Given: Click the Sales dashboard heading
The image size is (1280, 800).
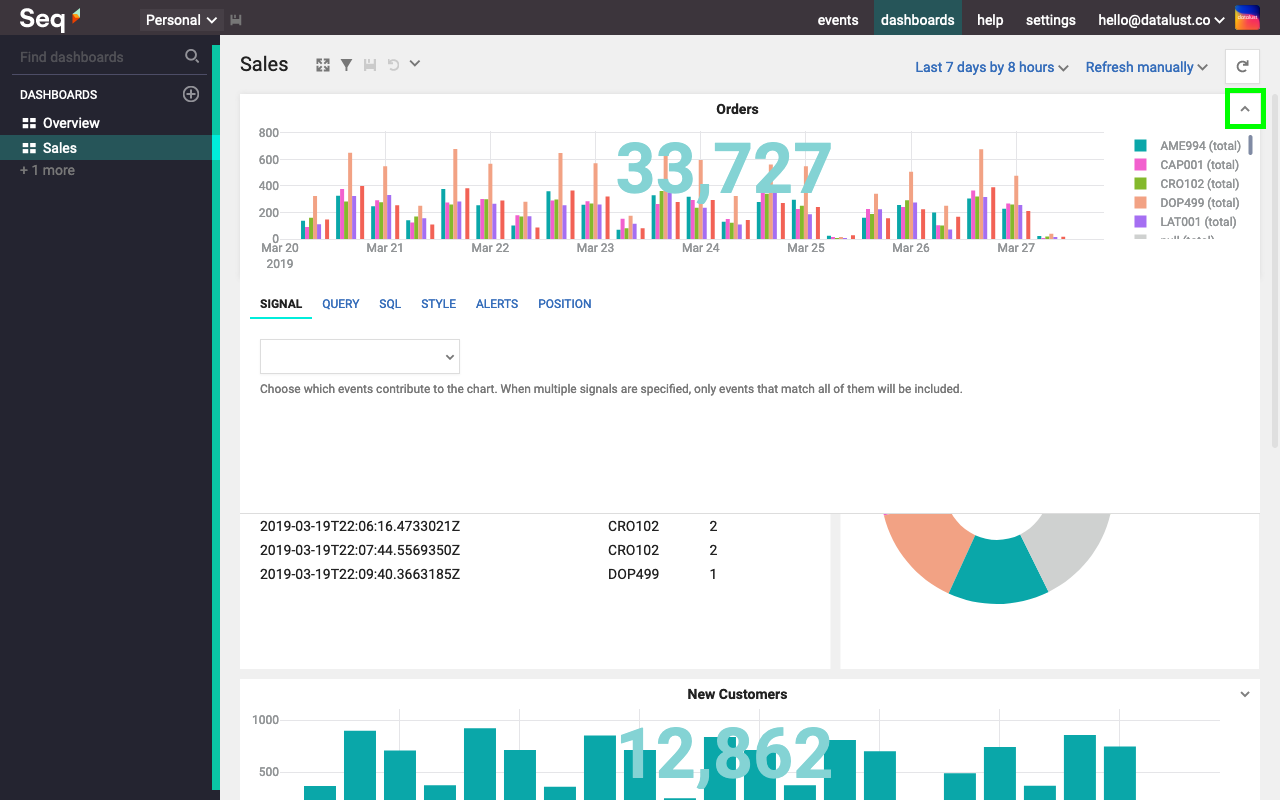Looking at the screenshot, I should 264,64.
